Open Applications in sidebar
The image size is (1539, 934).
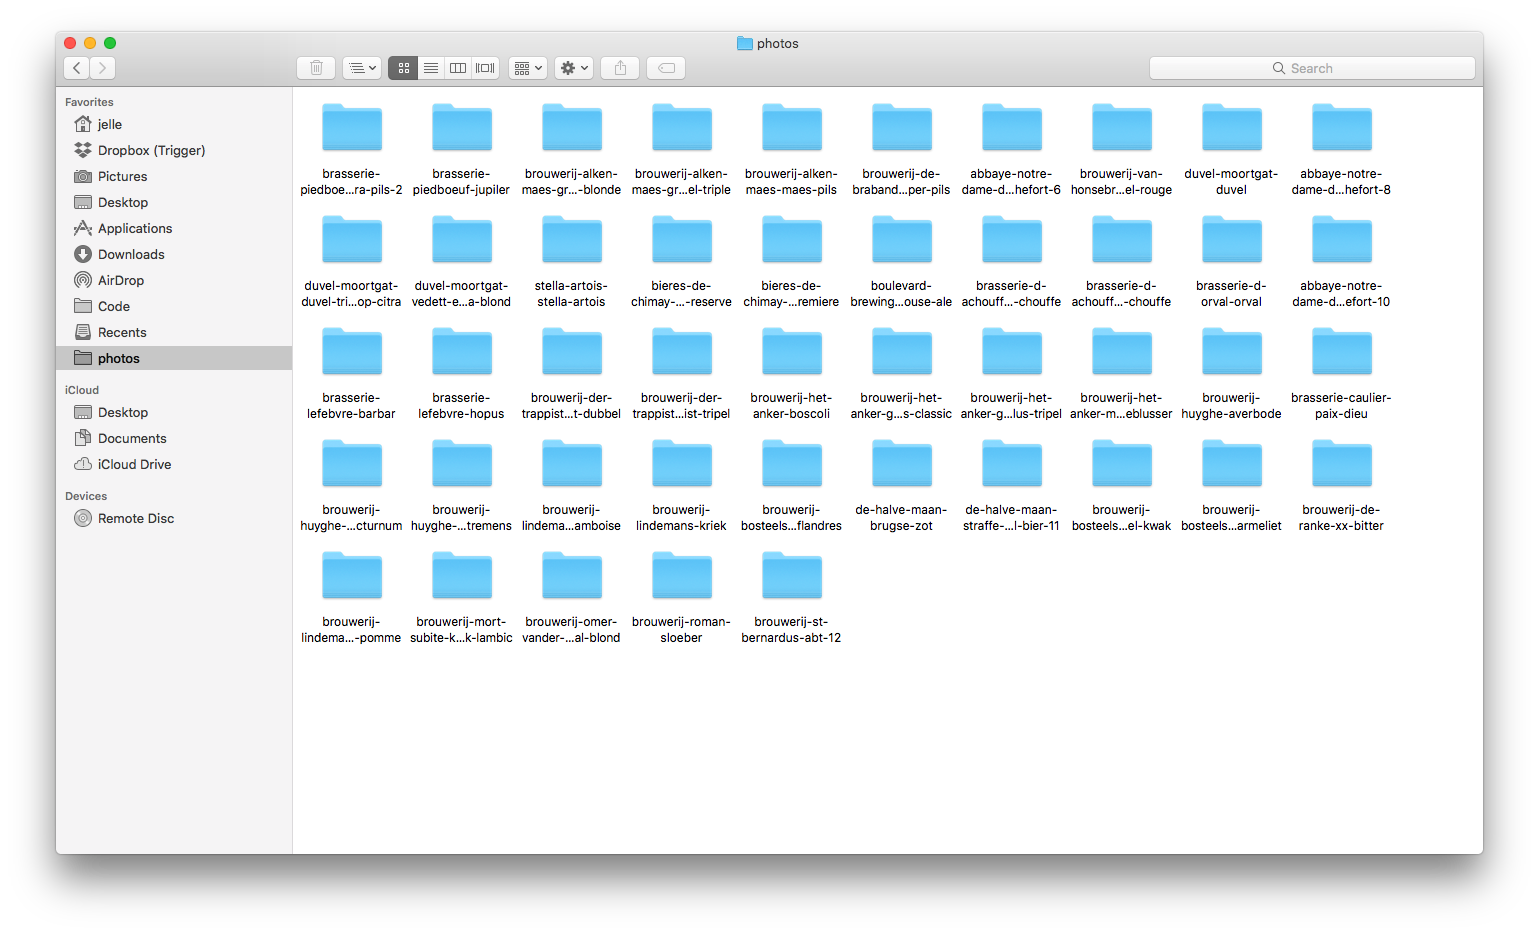[174, 228]
